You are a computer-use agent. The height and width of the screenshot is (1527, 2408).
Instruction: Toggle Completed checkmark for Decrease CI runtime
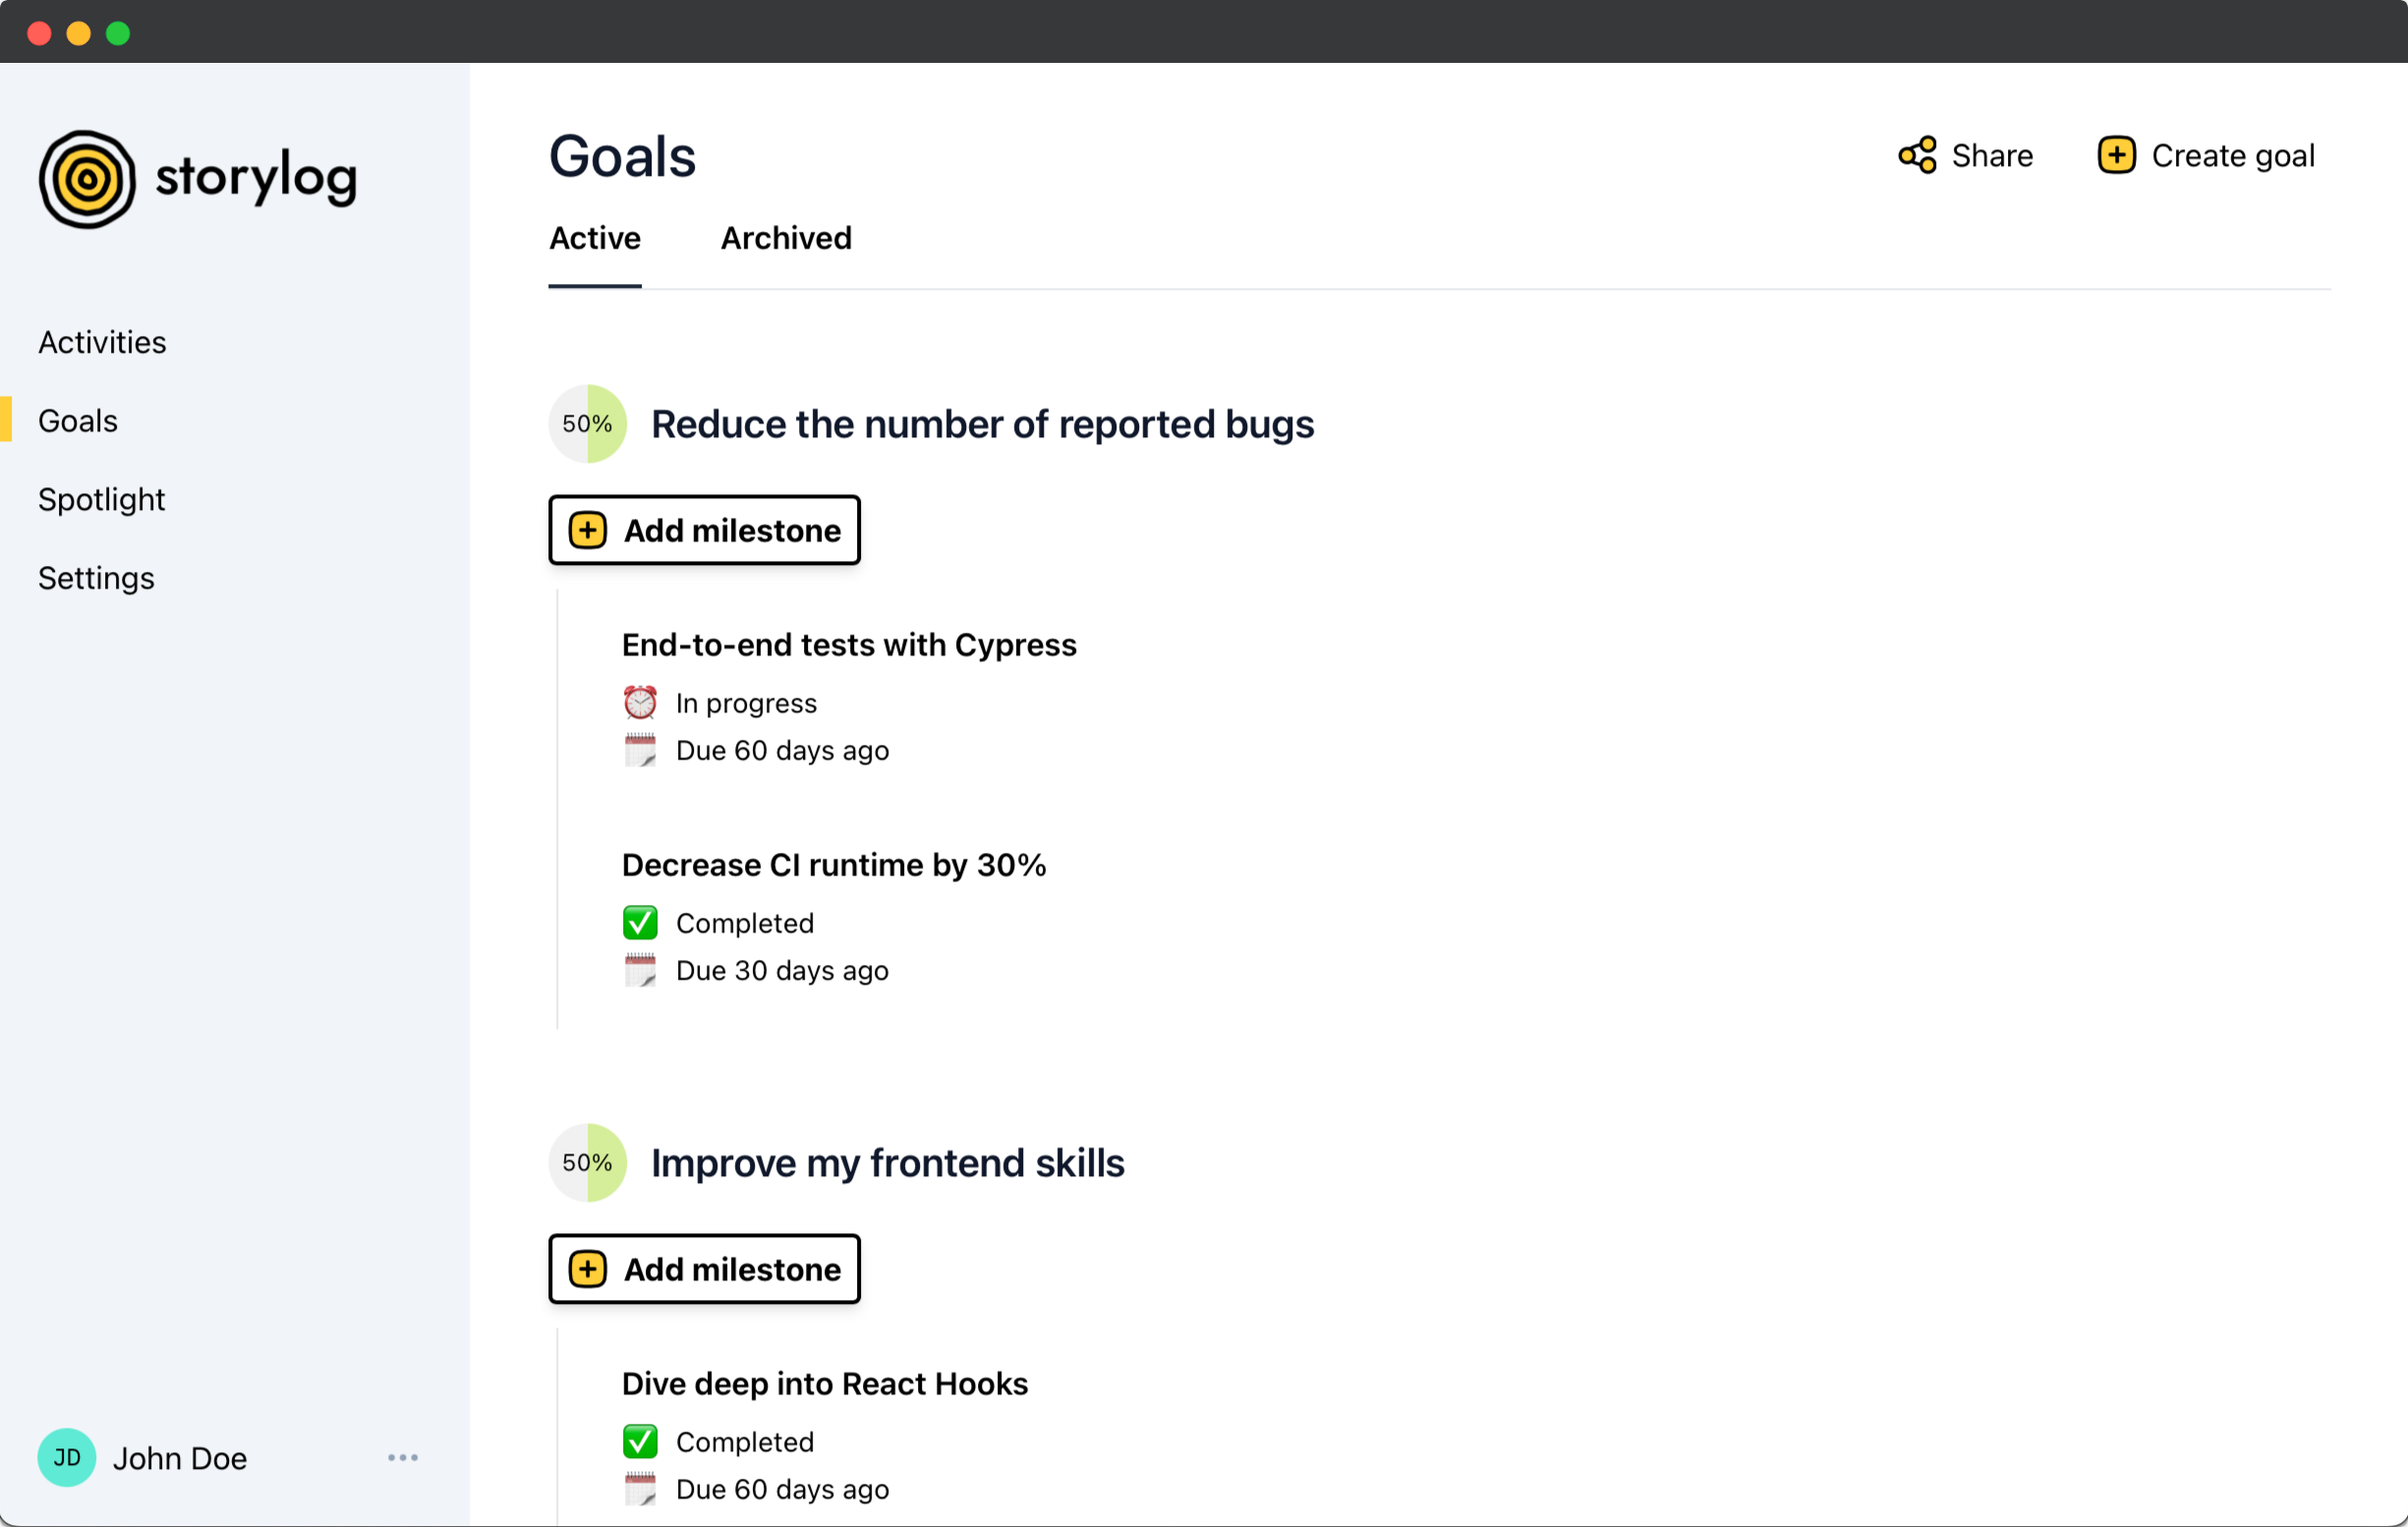[640, 922]
